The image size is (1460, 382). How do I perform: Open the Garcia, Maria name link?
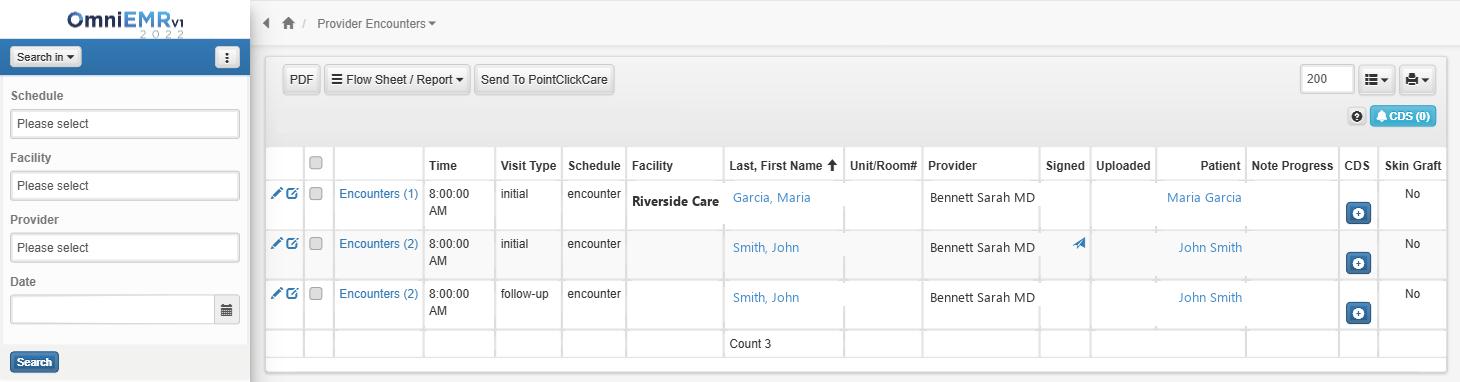tap(772, 198)
